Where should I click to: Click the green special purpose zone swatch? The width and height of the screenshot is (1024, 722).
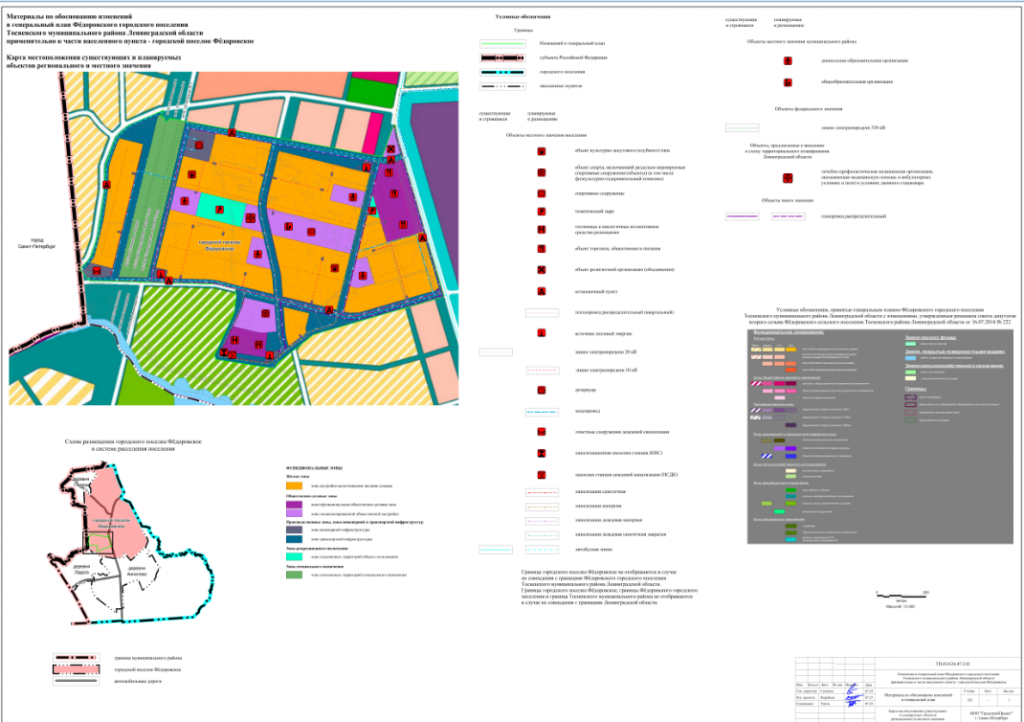pyautogui.click(x=293, y=575)
